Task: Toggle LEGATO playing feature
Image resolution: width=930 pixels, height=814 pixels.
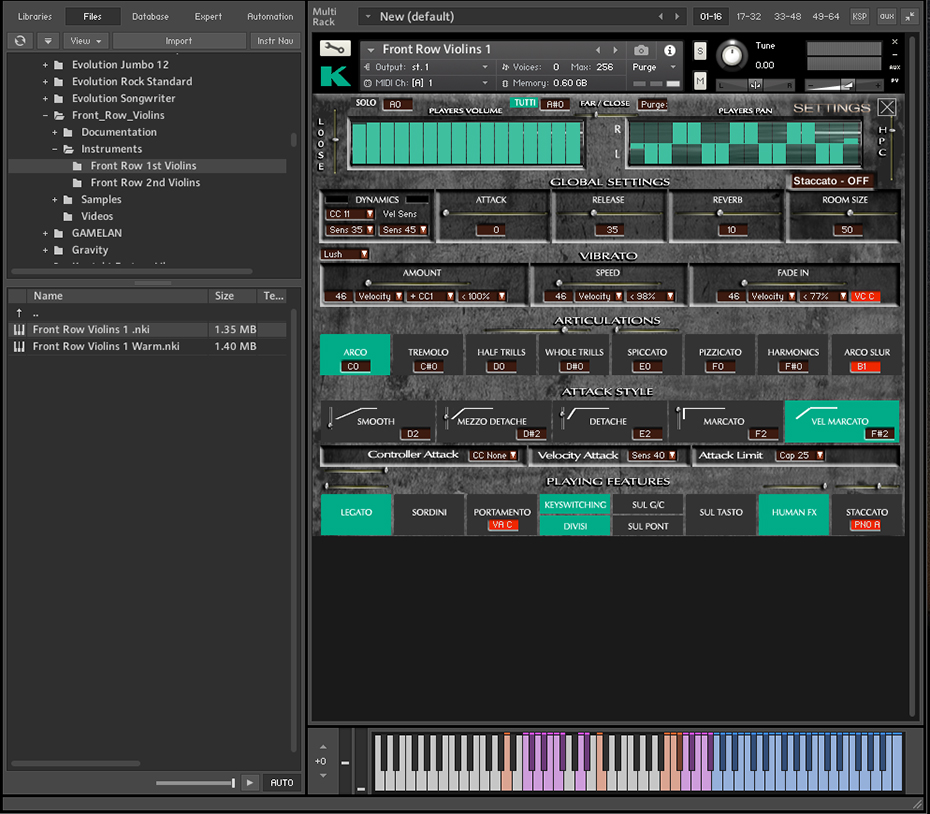Action: [x=356, y=514]
